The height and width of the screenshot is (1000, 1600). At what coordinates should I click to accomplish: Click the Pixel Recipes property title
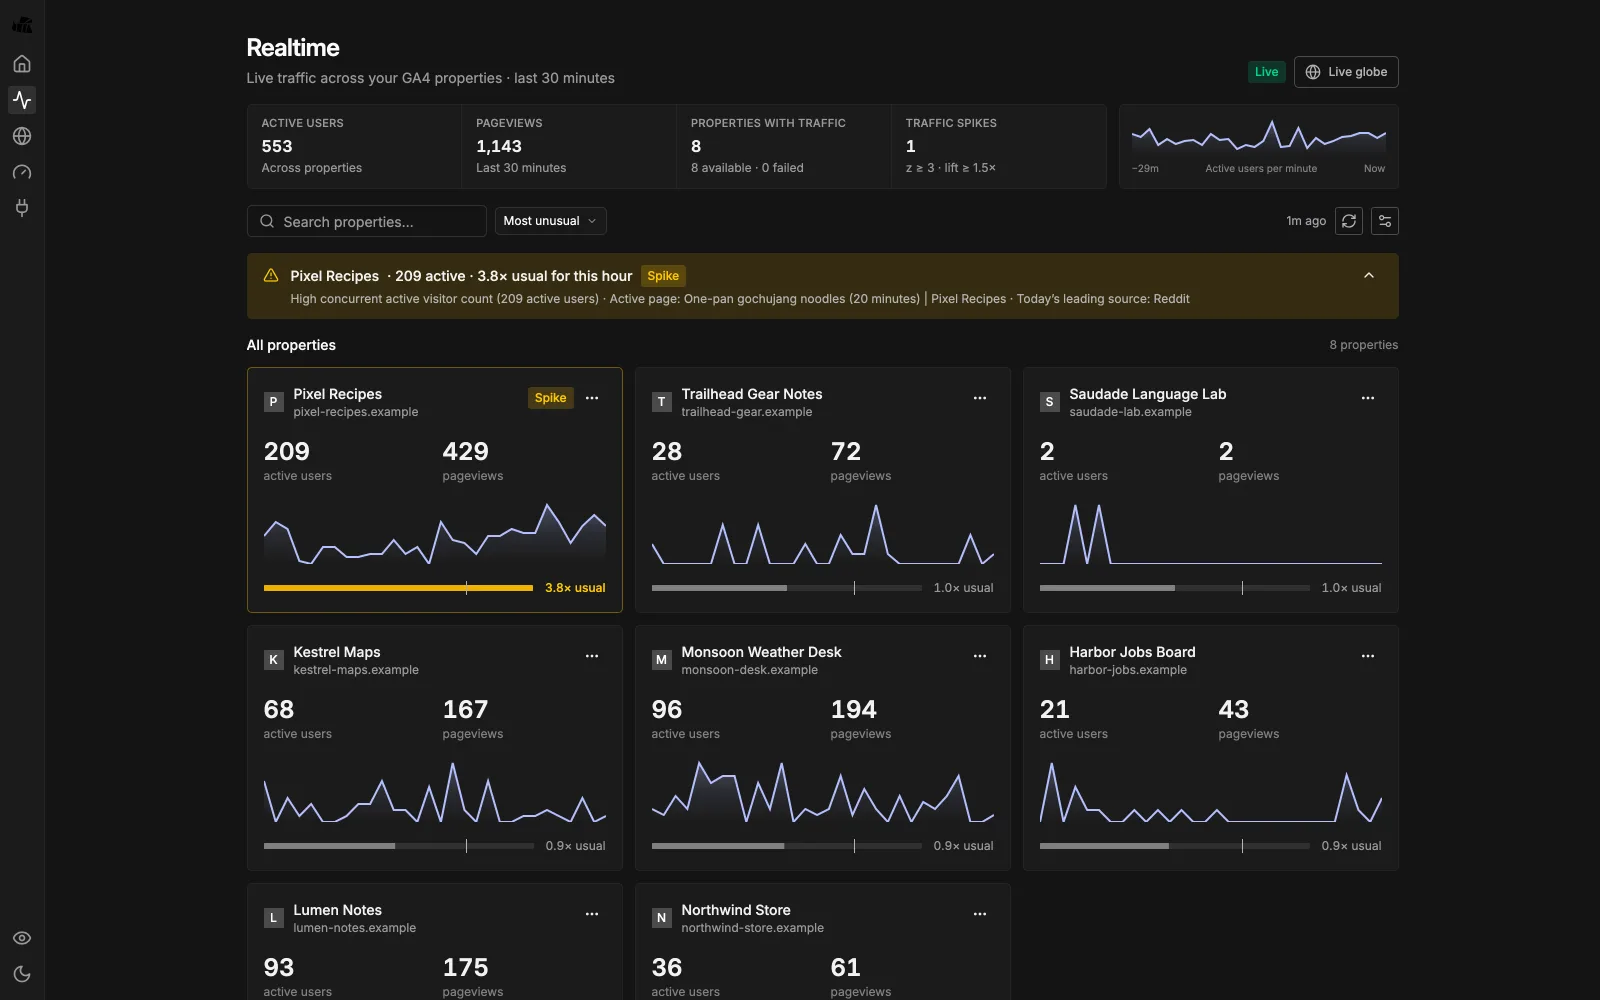(337, 394)
